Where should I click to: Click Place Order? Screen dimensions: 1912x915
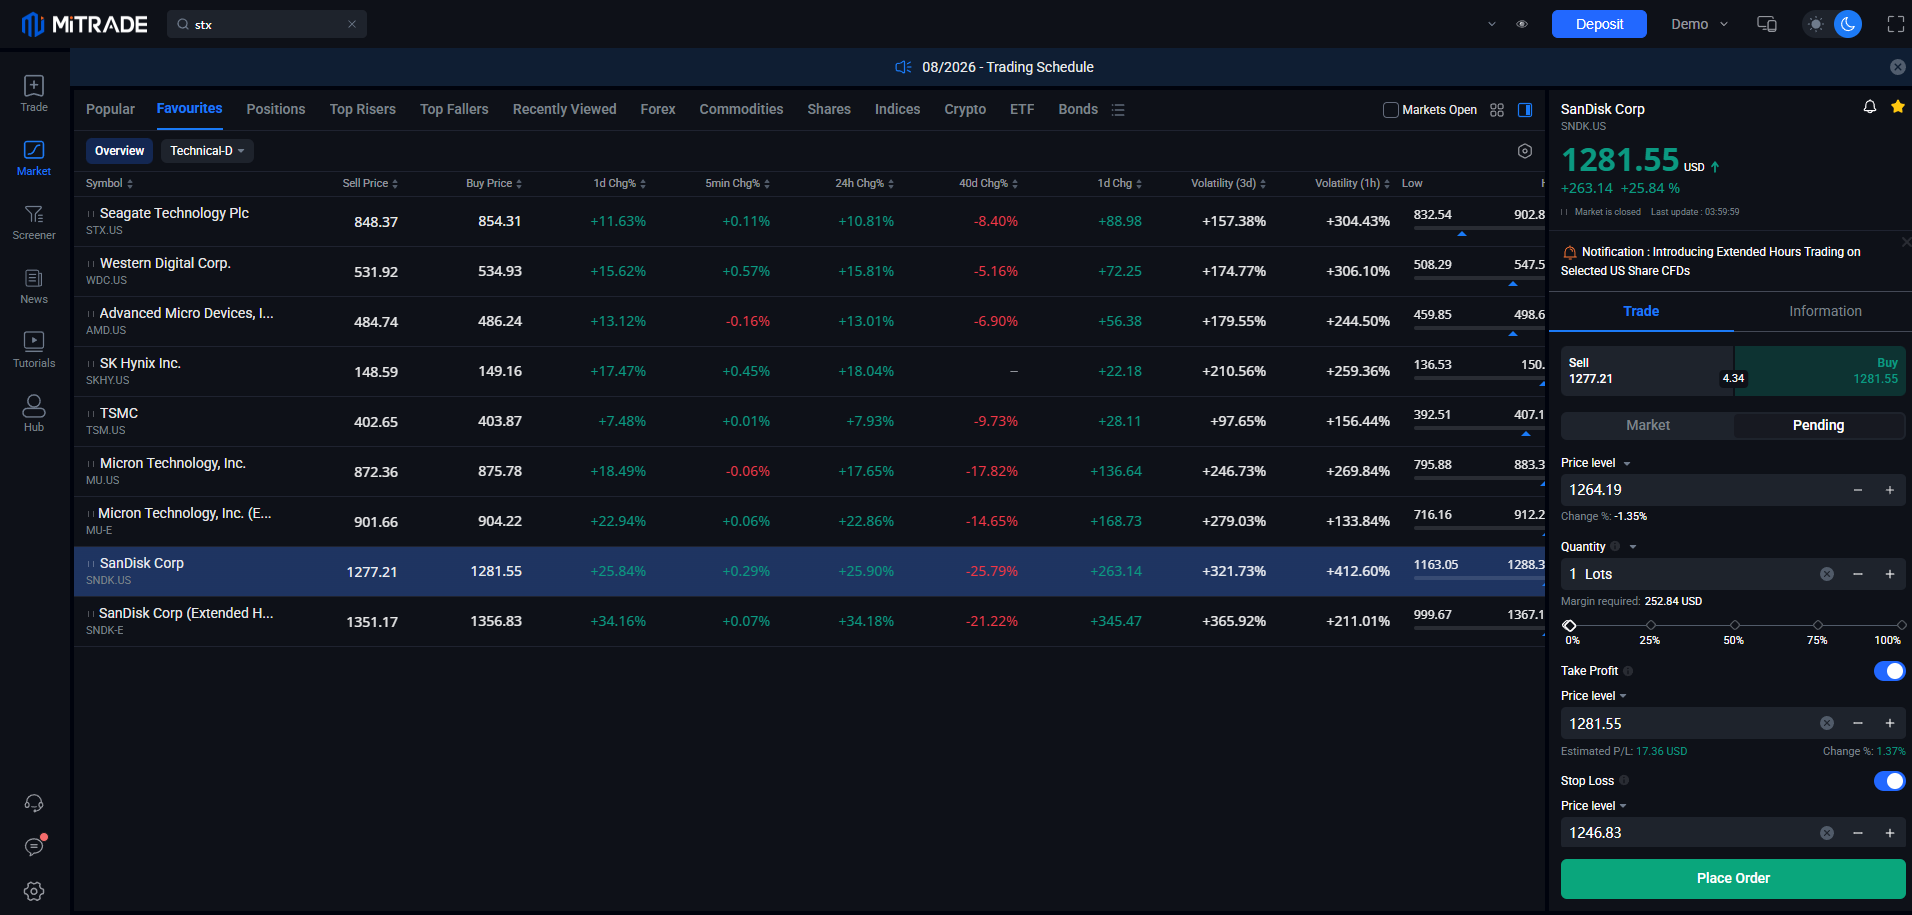(x=1733, y=878)
